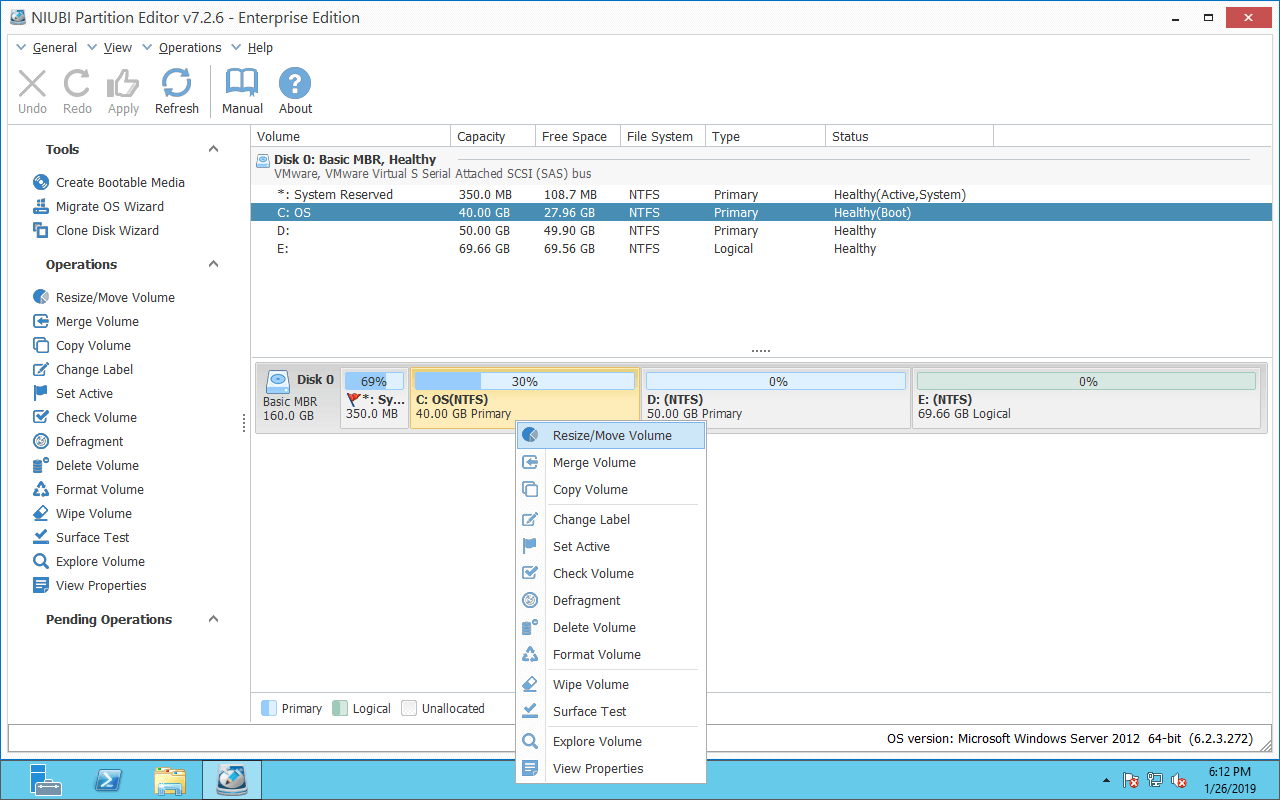This screenshot has width=1280, height=800.
Task: Select Surface Test in left sidebar
Action: 92,537
